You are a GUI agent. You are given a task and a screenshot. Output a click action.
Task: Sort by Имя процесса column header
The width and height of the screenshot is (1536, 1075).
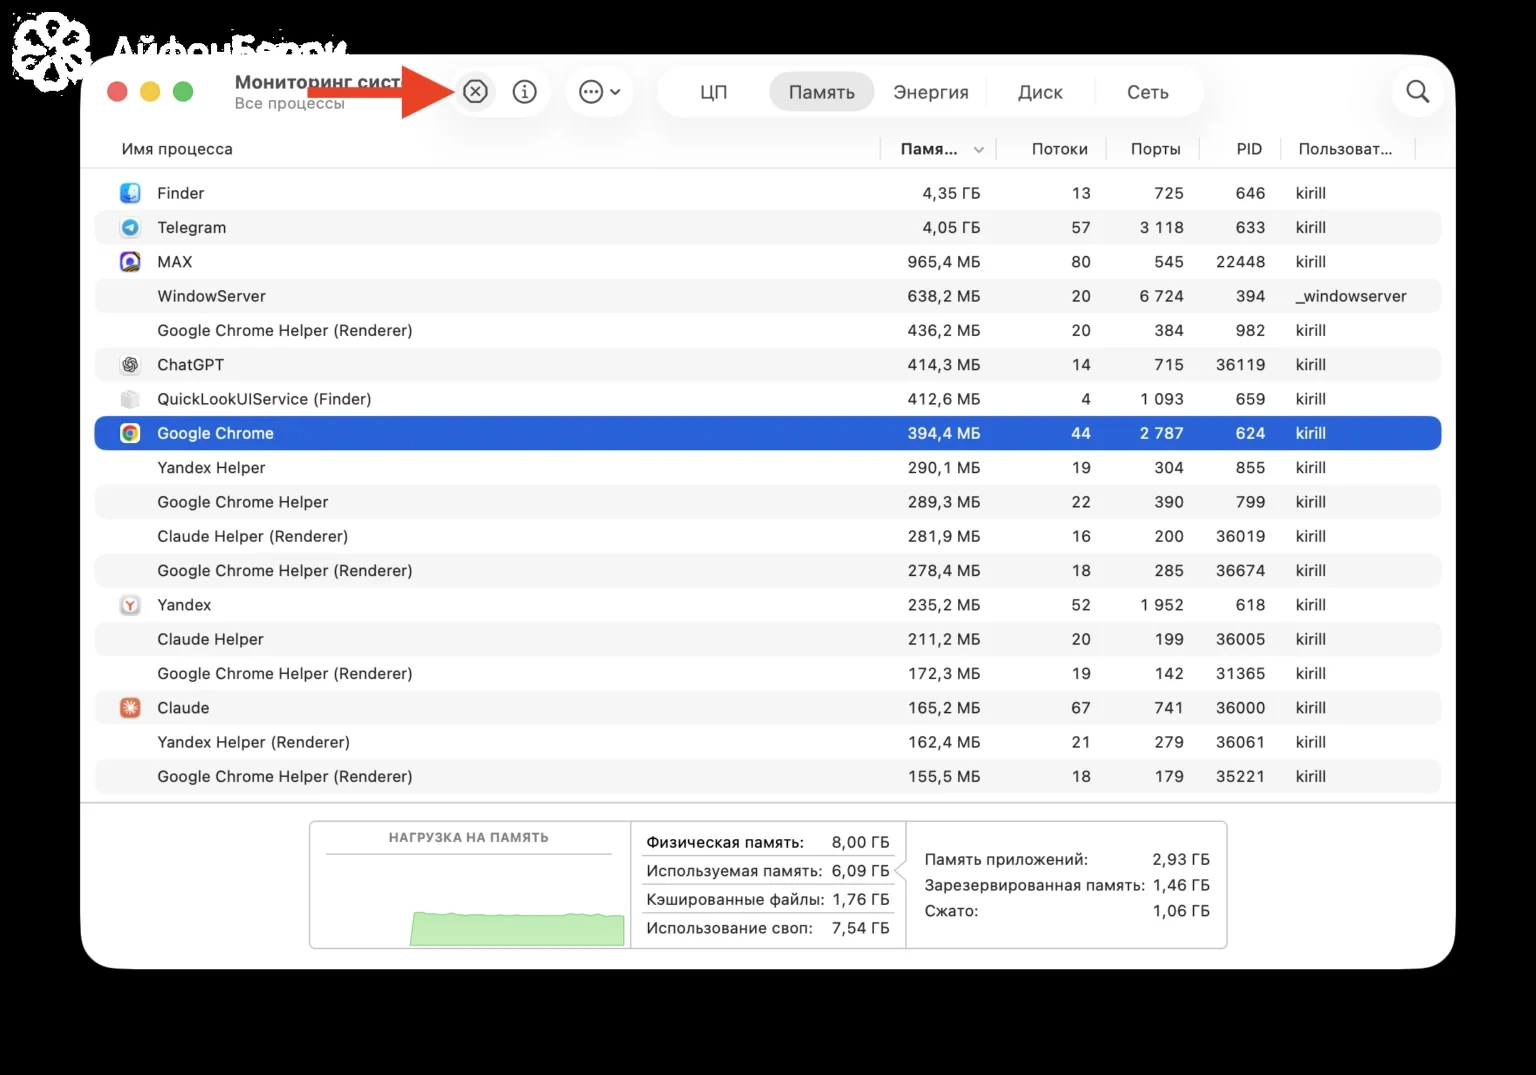point(177,149)
